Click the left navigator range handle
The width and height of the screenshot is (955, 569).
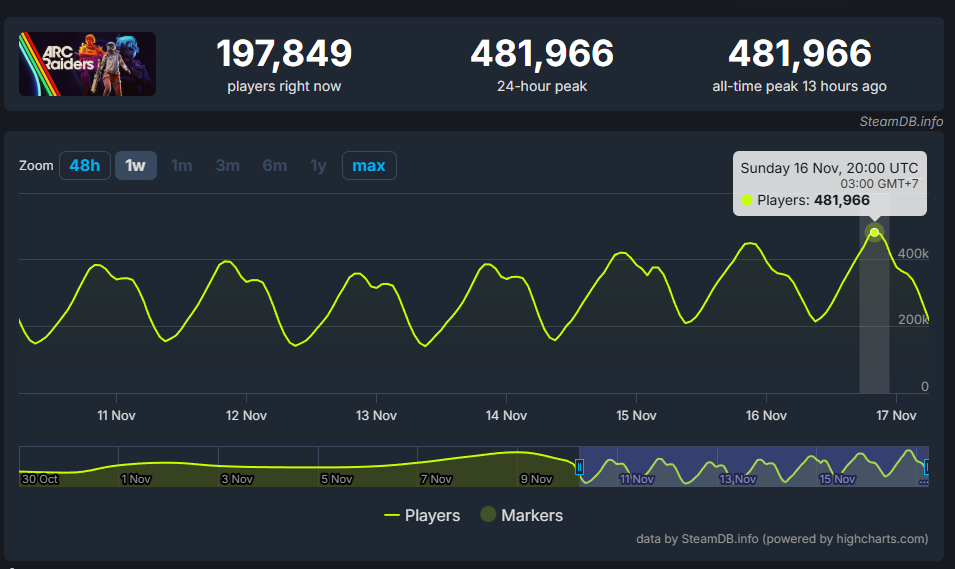click(579, 466)
